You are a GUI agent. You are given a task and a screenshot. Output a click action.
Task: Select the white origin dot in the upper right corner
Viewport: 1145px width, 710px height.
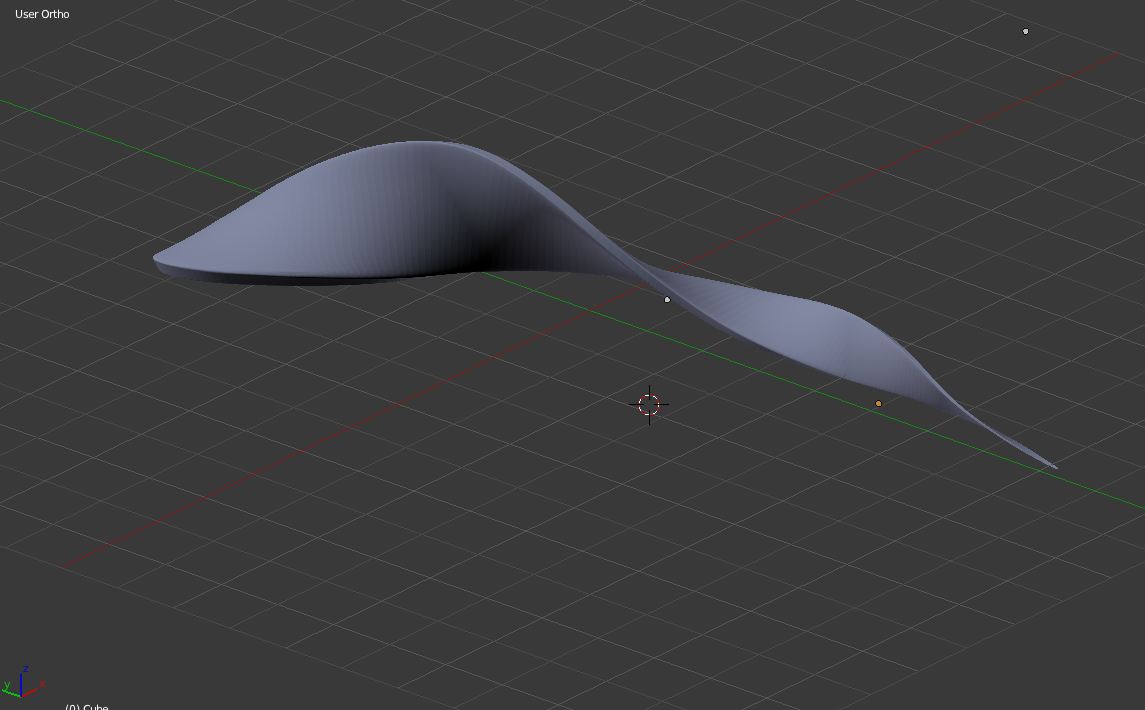[1025, 31]
